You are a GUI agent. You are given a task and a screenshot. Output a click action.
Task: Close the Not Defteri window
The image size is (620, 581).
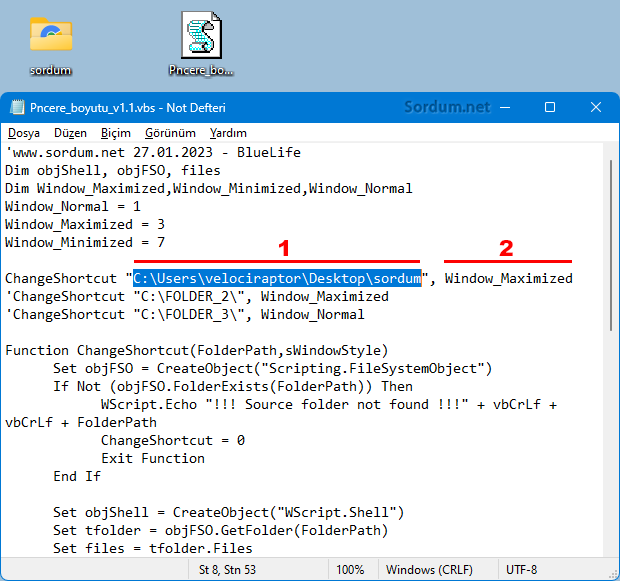tap(596, 107)
